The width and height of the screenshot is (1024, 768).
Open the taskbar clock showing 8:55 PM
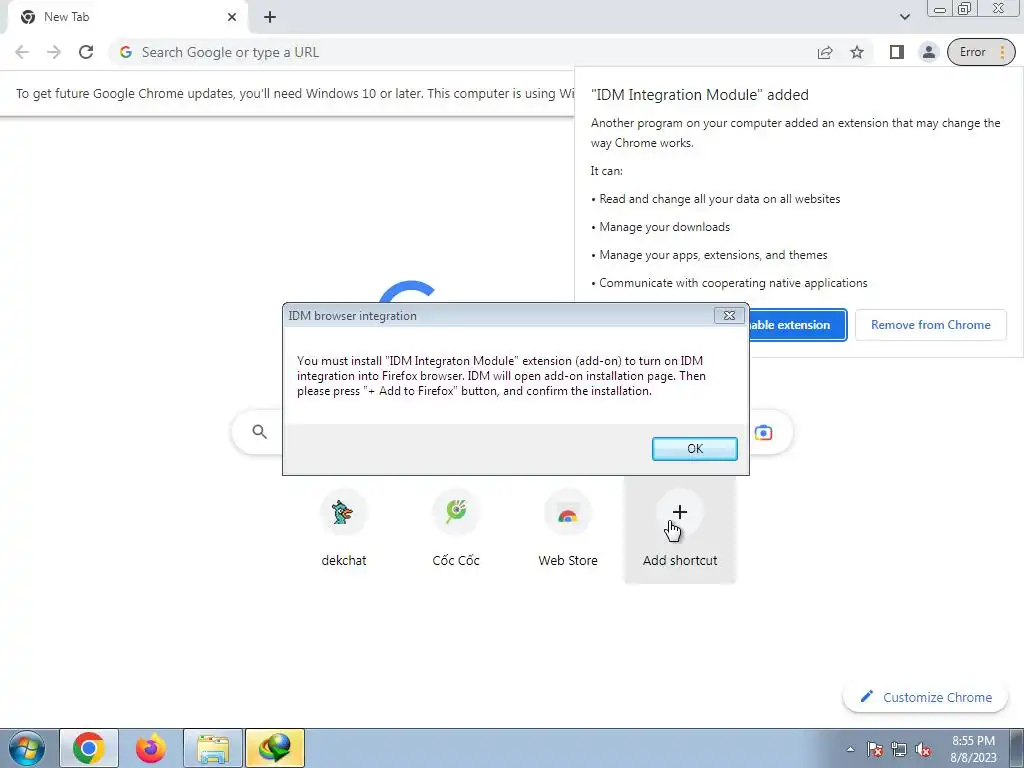pyautogui.click(x=973, y=749)
